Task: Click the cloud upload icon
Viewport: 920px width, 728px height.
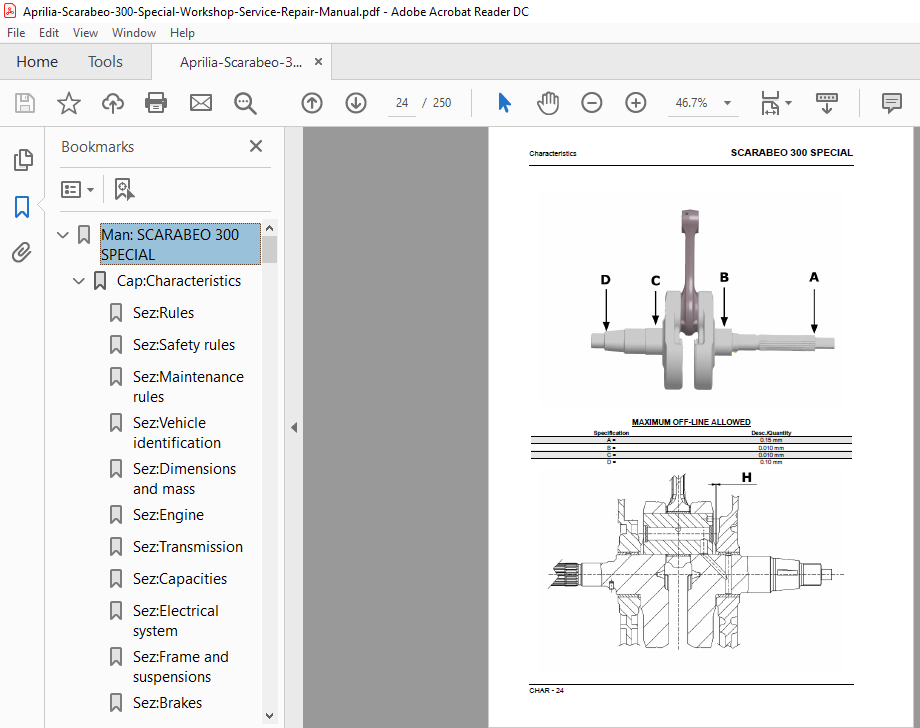Action: point(113,103)
